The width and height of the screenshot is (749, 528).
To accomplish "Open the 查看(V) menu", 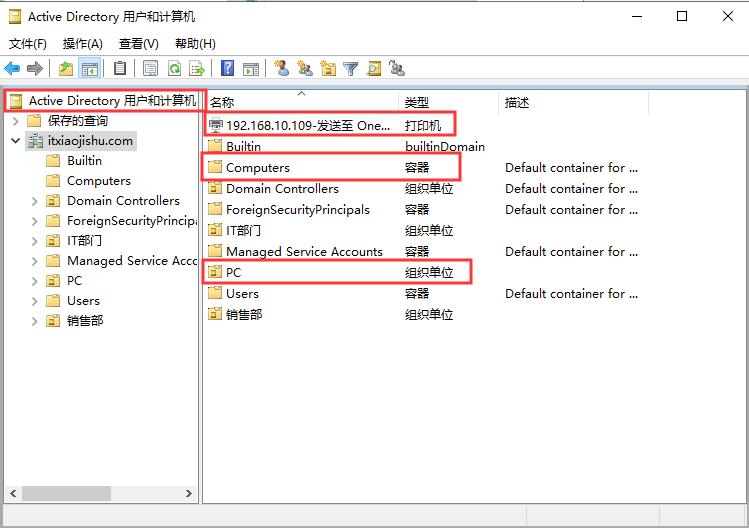I will (x=138, y=44).
